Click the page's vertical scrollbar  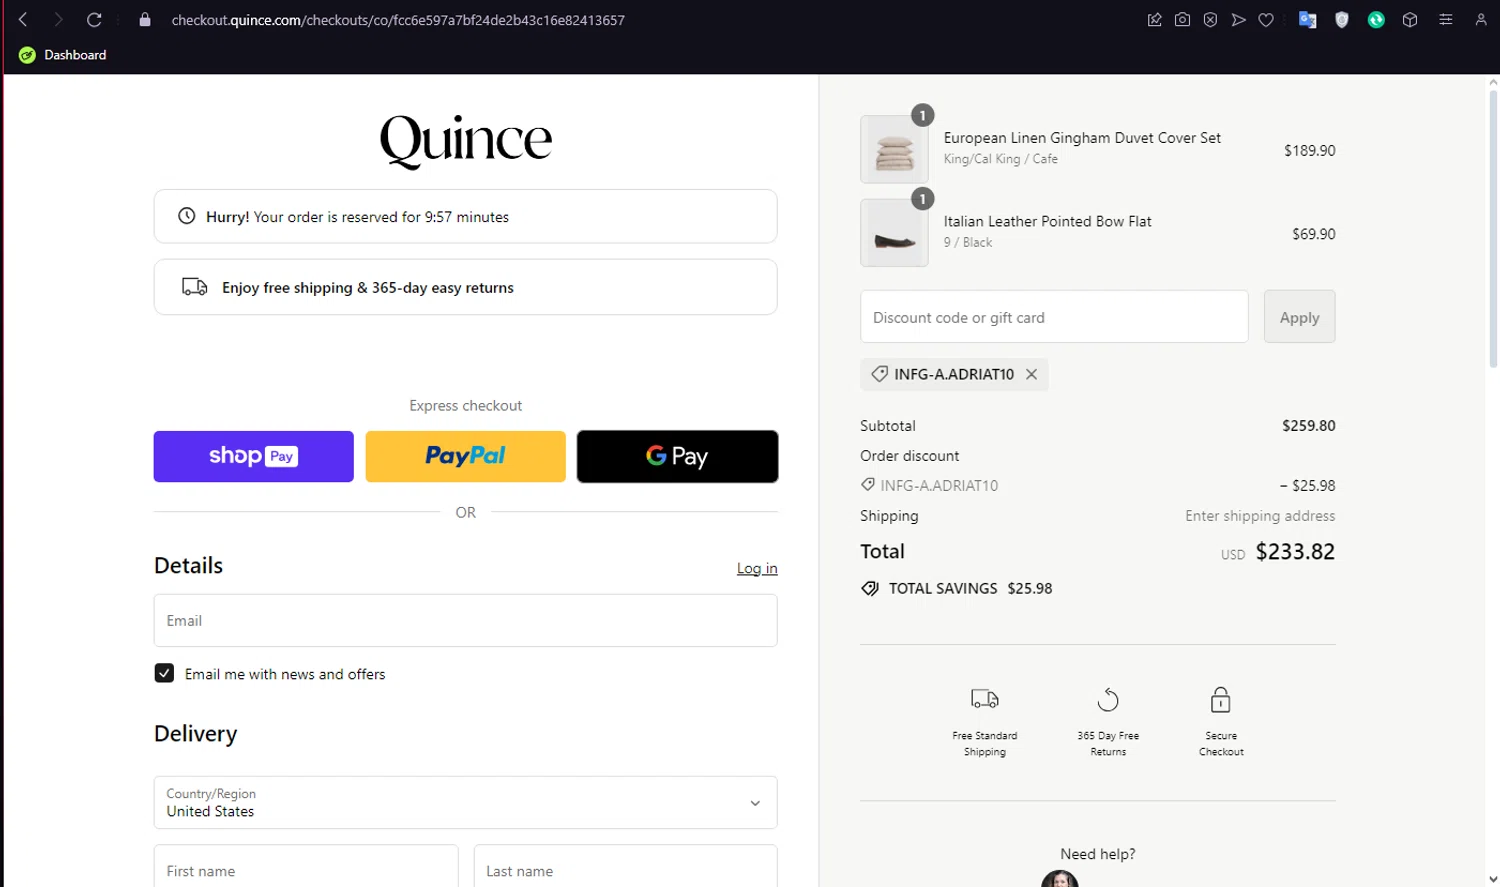pos(1493,230)
